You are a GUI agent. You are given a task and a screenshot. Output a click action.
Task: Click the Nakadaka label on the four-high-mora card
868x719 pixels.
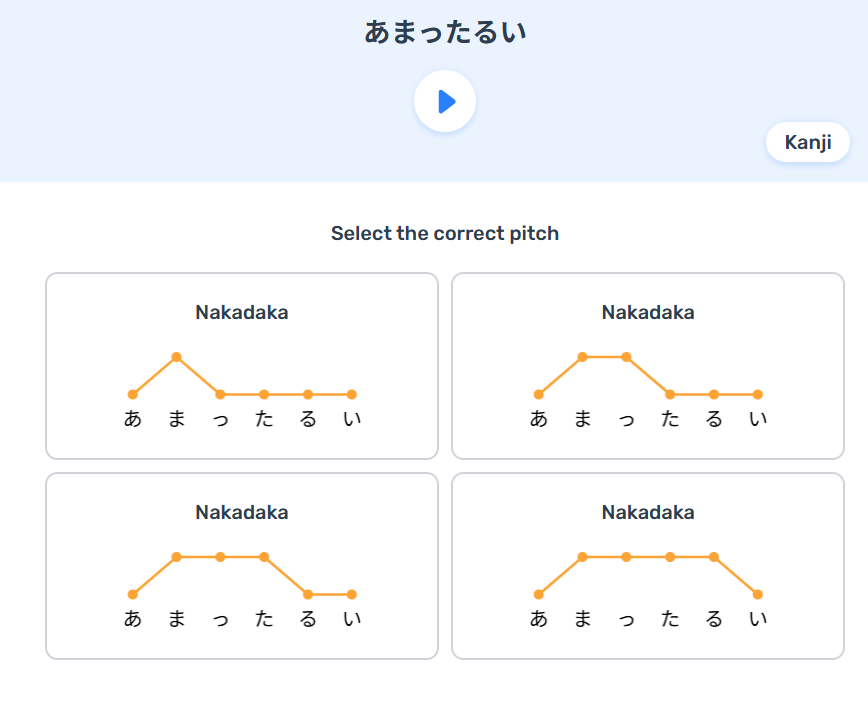(648, 513)
